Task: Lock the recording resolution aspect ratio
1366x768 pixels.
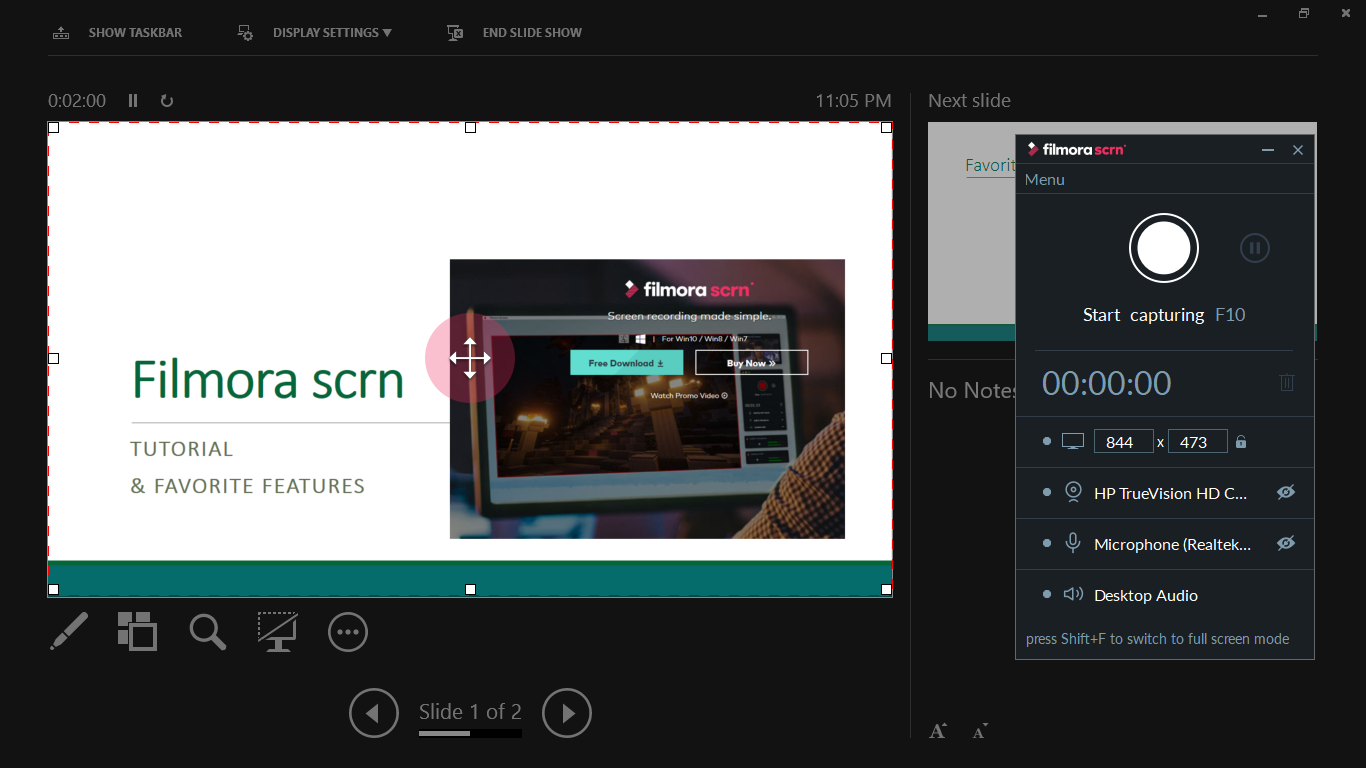Action: pos(1240,440)
